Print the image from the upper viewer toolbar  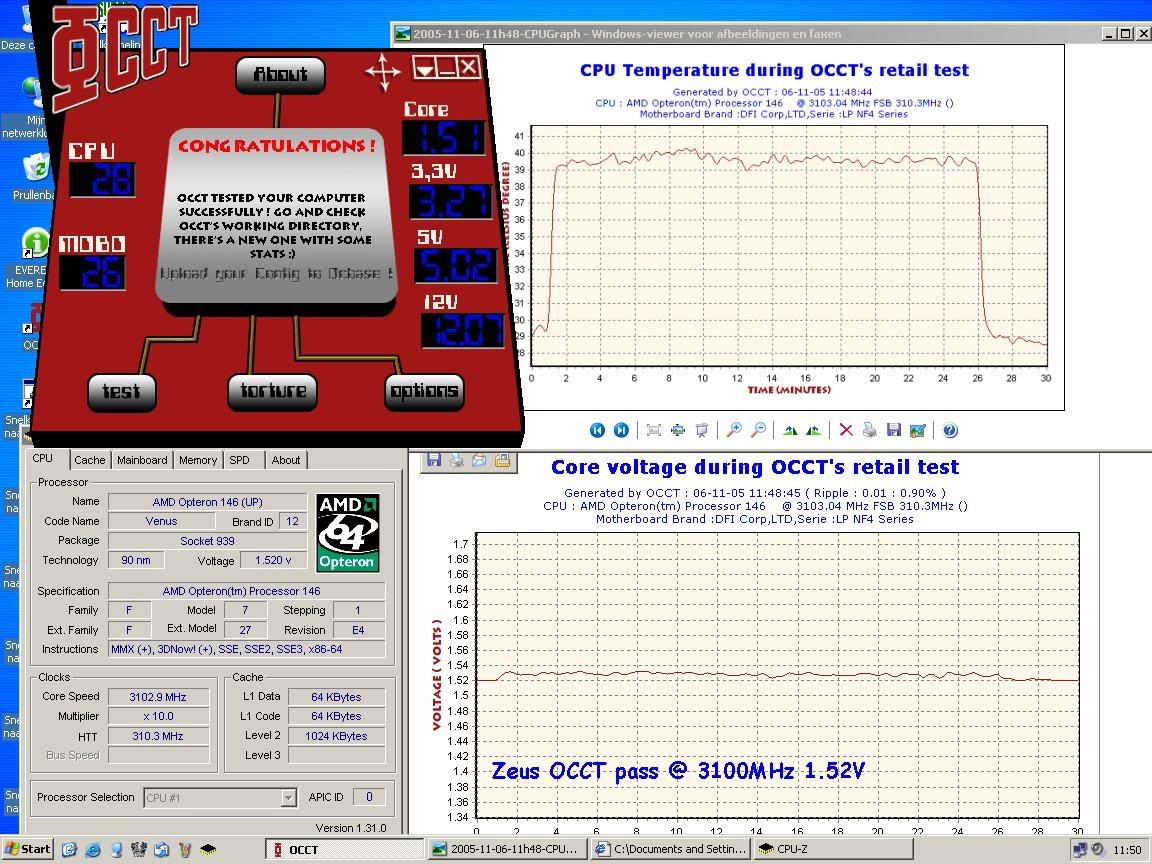coord(870,431)
